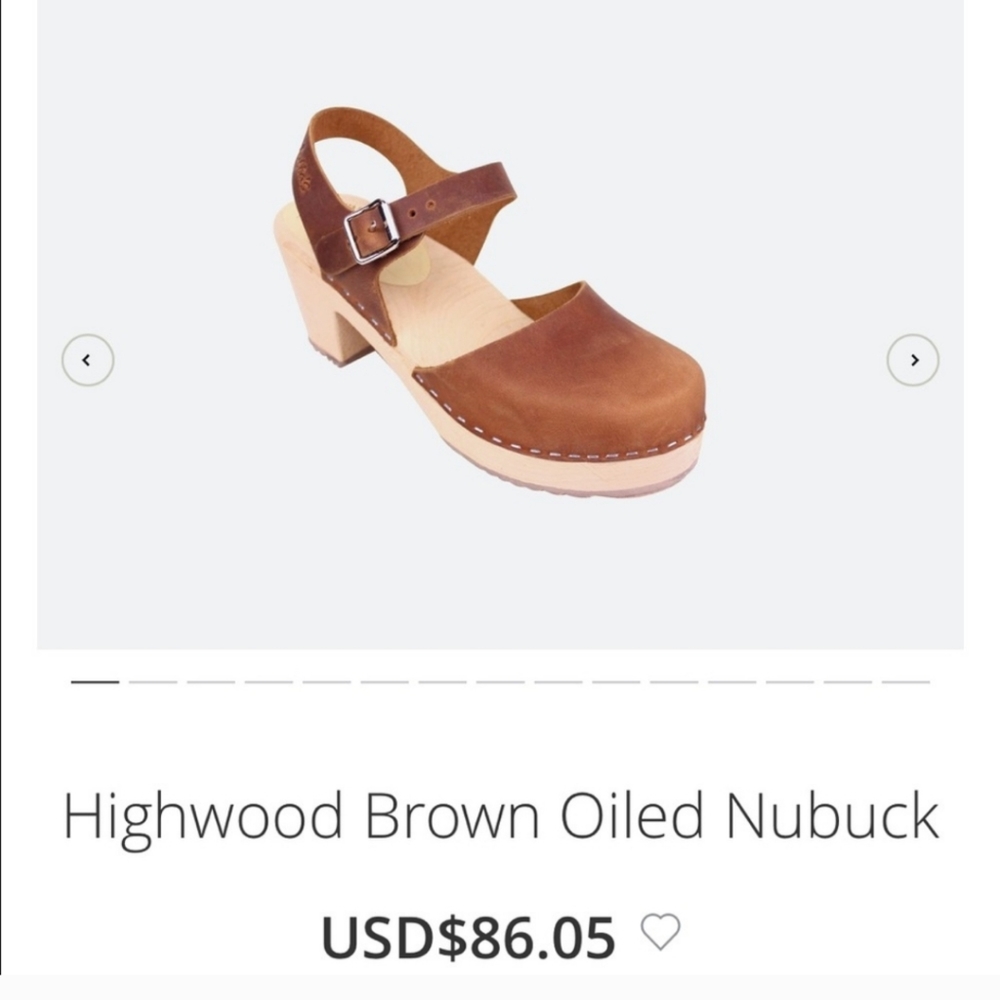The width and height of the screenshot is (1000, 1000).
Task: Jump to the seventh carousel slide indicator
Action: [x=443, y=682]
